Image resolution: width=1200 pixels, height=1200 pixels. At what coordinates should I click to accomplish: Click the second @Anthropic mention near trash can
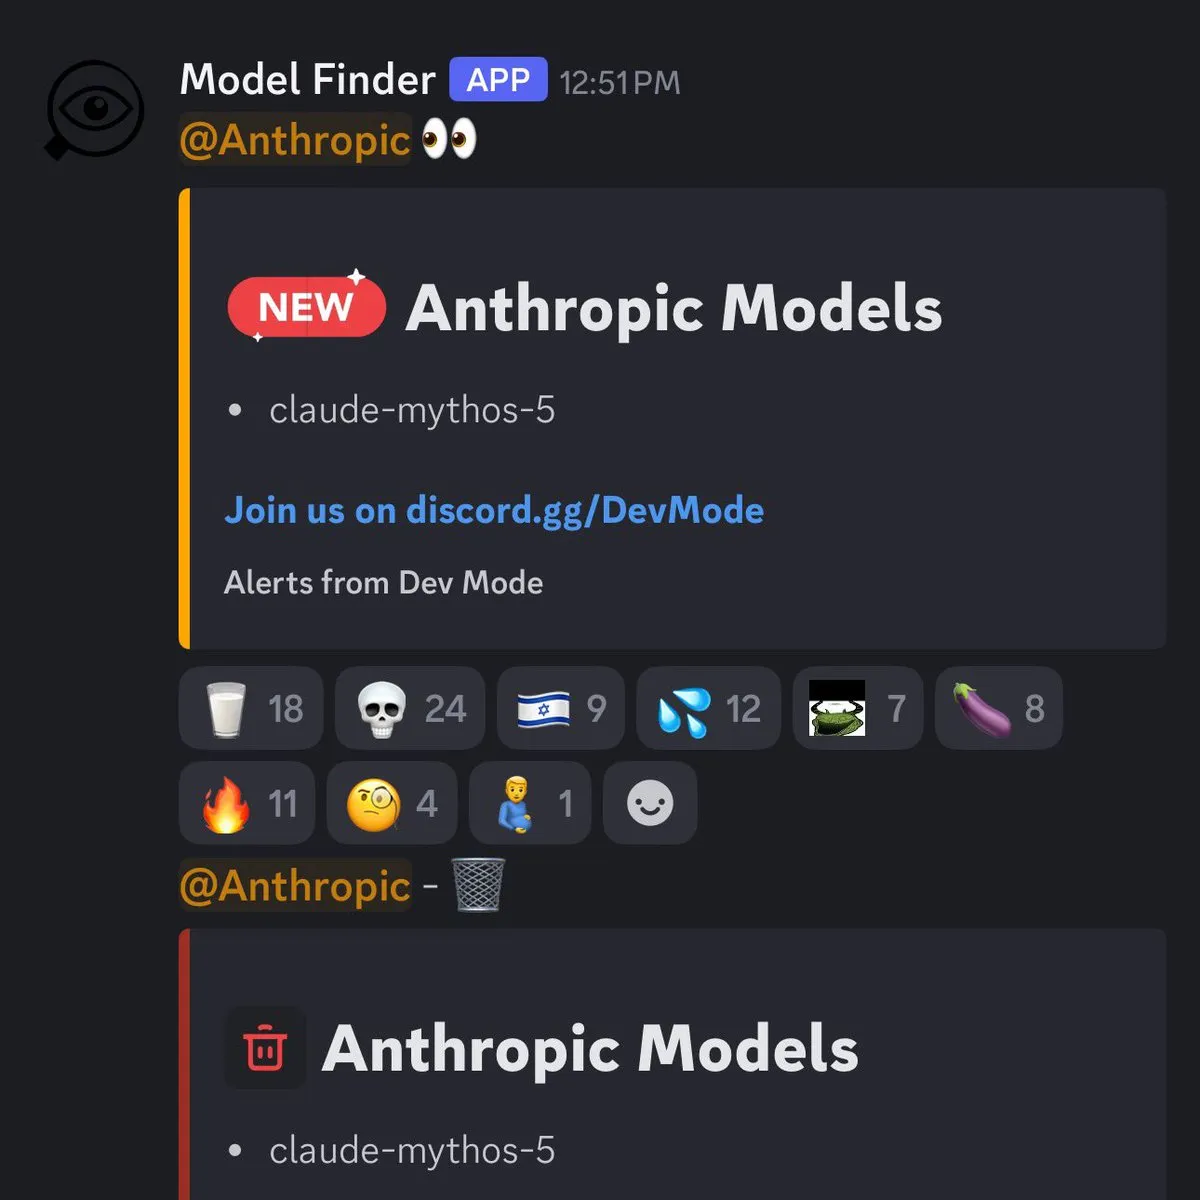(295, 885)
